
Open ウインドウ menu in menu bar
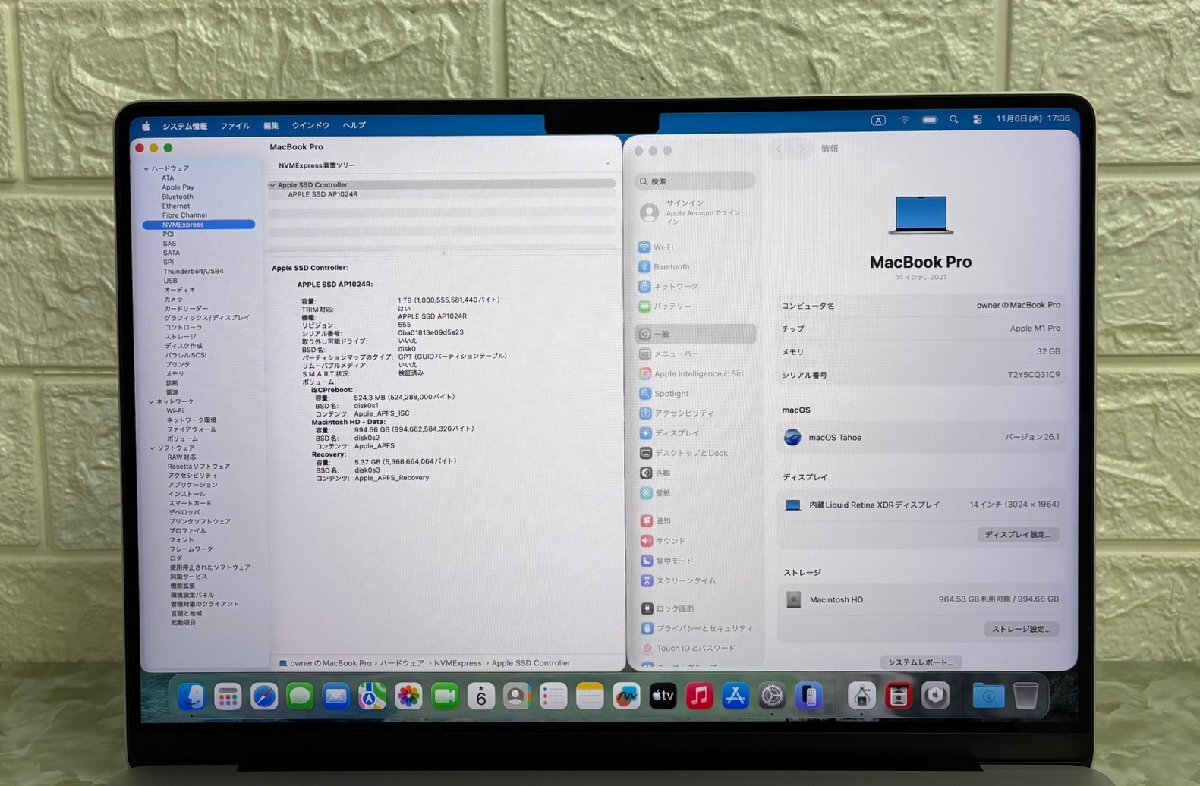pyautogui.click(x=310, y=126)
